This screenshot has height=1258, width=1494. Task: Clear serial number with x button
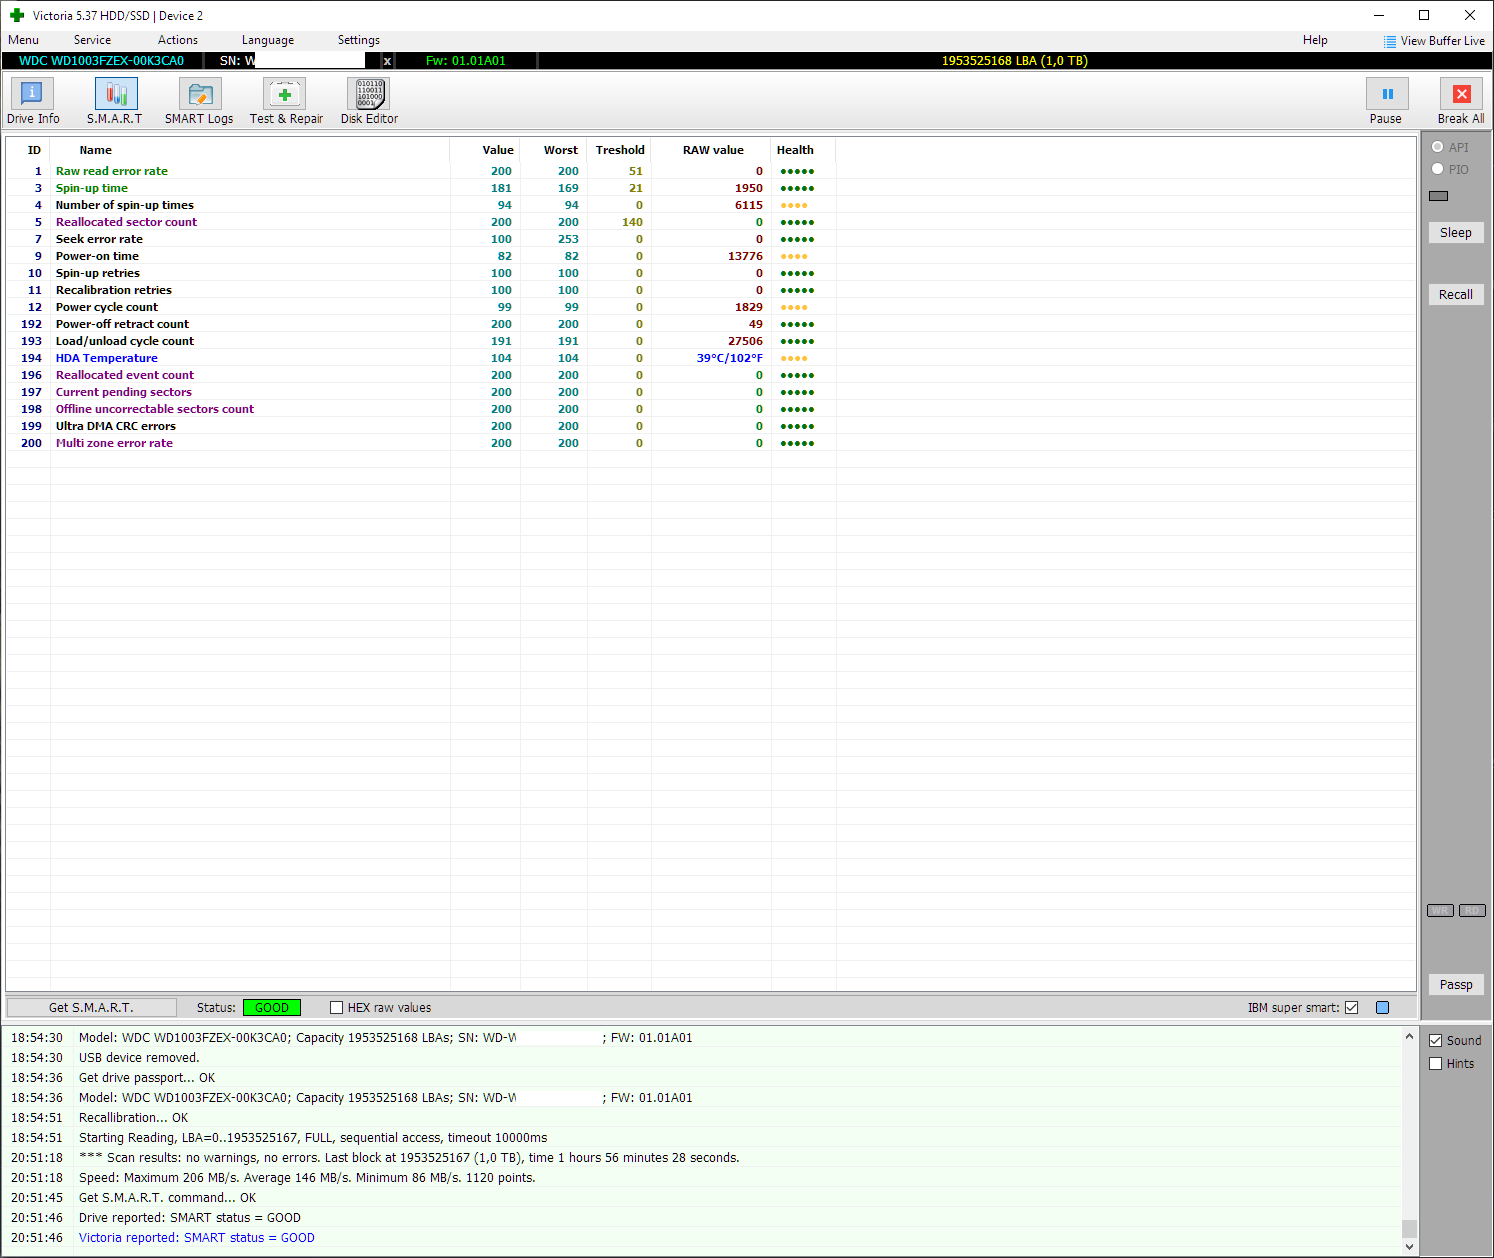point(387,61)
